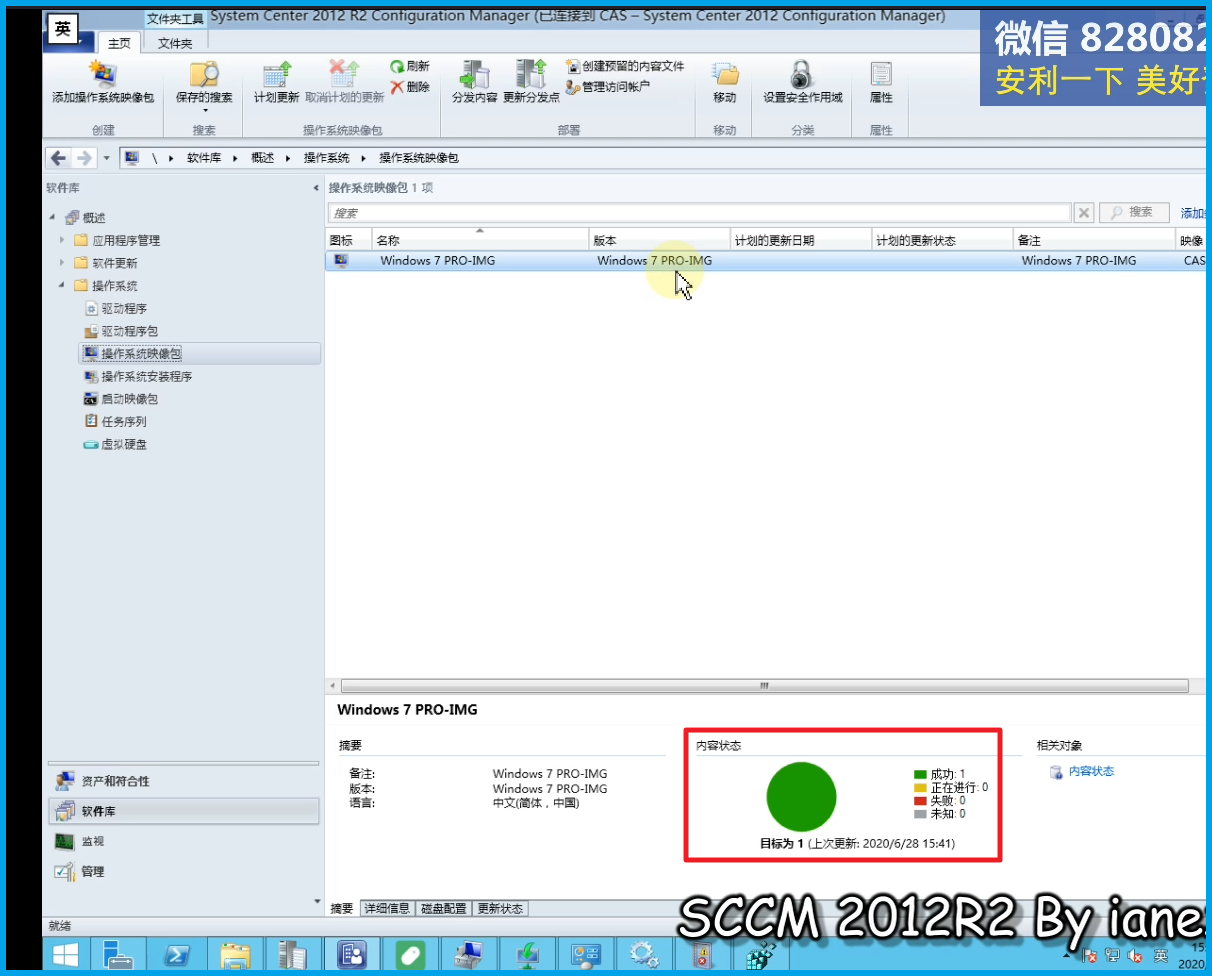Image resolution: width=1212 pixels, height=976 pixels.
Task: Click the navigation forward arrow
Action: [x=84, y=158]
